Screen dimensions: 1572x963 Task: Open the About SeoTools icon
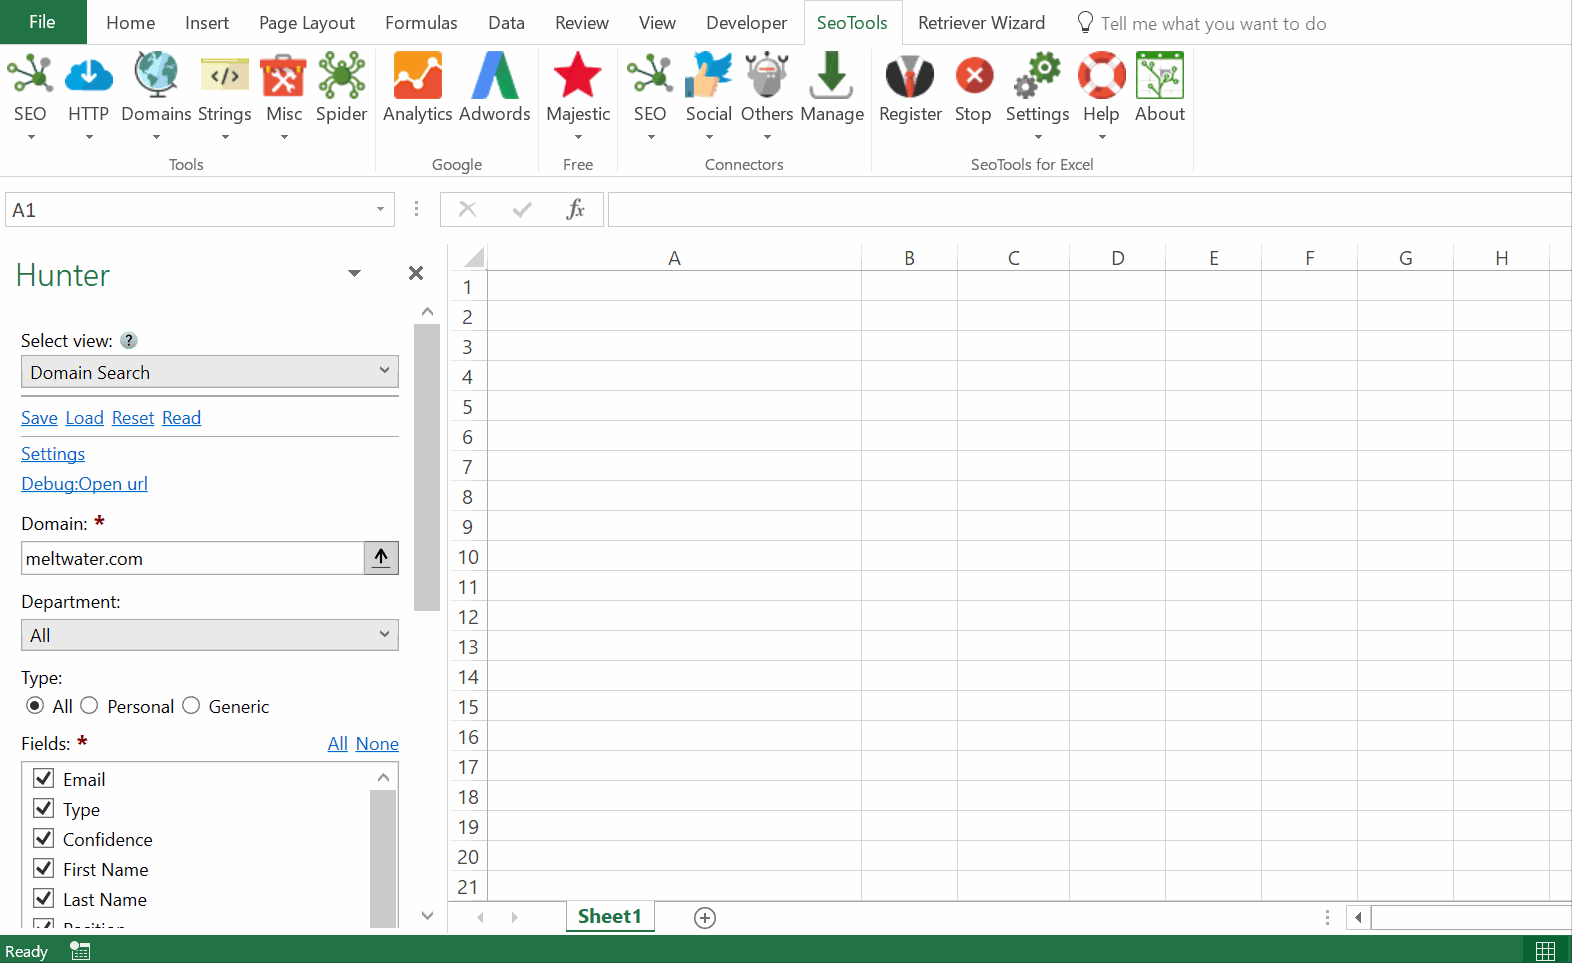tap(1160, 76)
